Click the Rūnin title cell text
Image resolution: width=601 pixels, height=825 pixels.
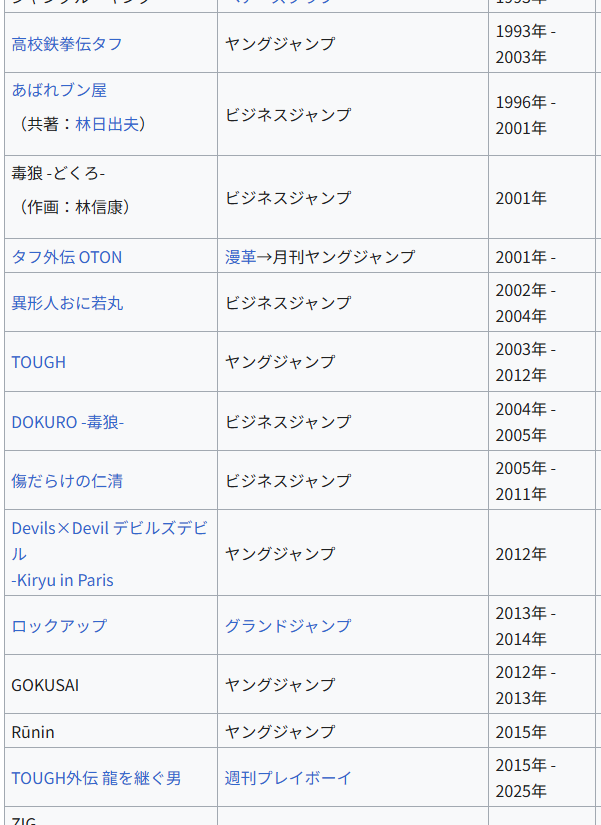pyautogui.click(x=33, y=732)
